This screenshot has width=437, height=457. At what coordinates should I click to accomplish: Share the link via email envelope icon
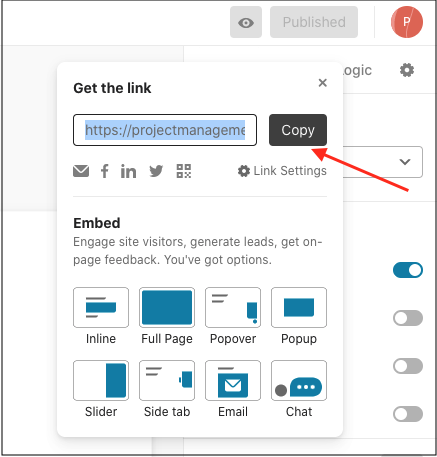[81, 171]
